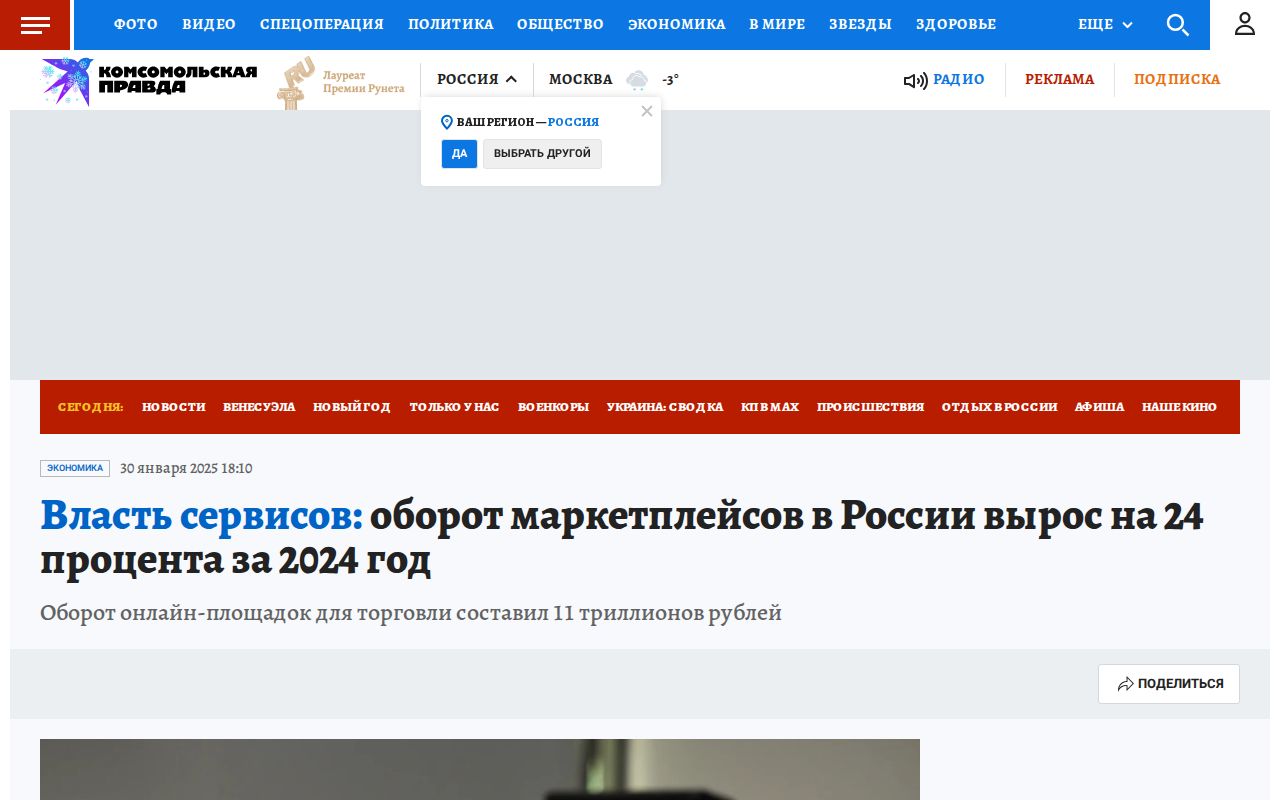Image resolution: width=1280 pixels, height=800 pixels.
Task: Click the Runet Prize award icon
Action: pyautogui.click(x=292, y=80)
